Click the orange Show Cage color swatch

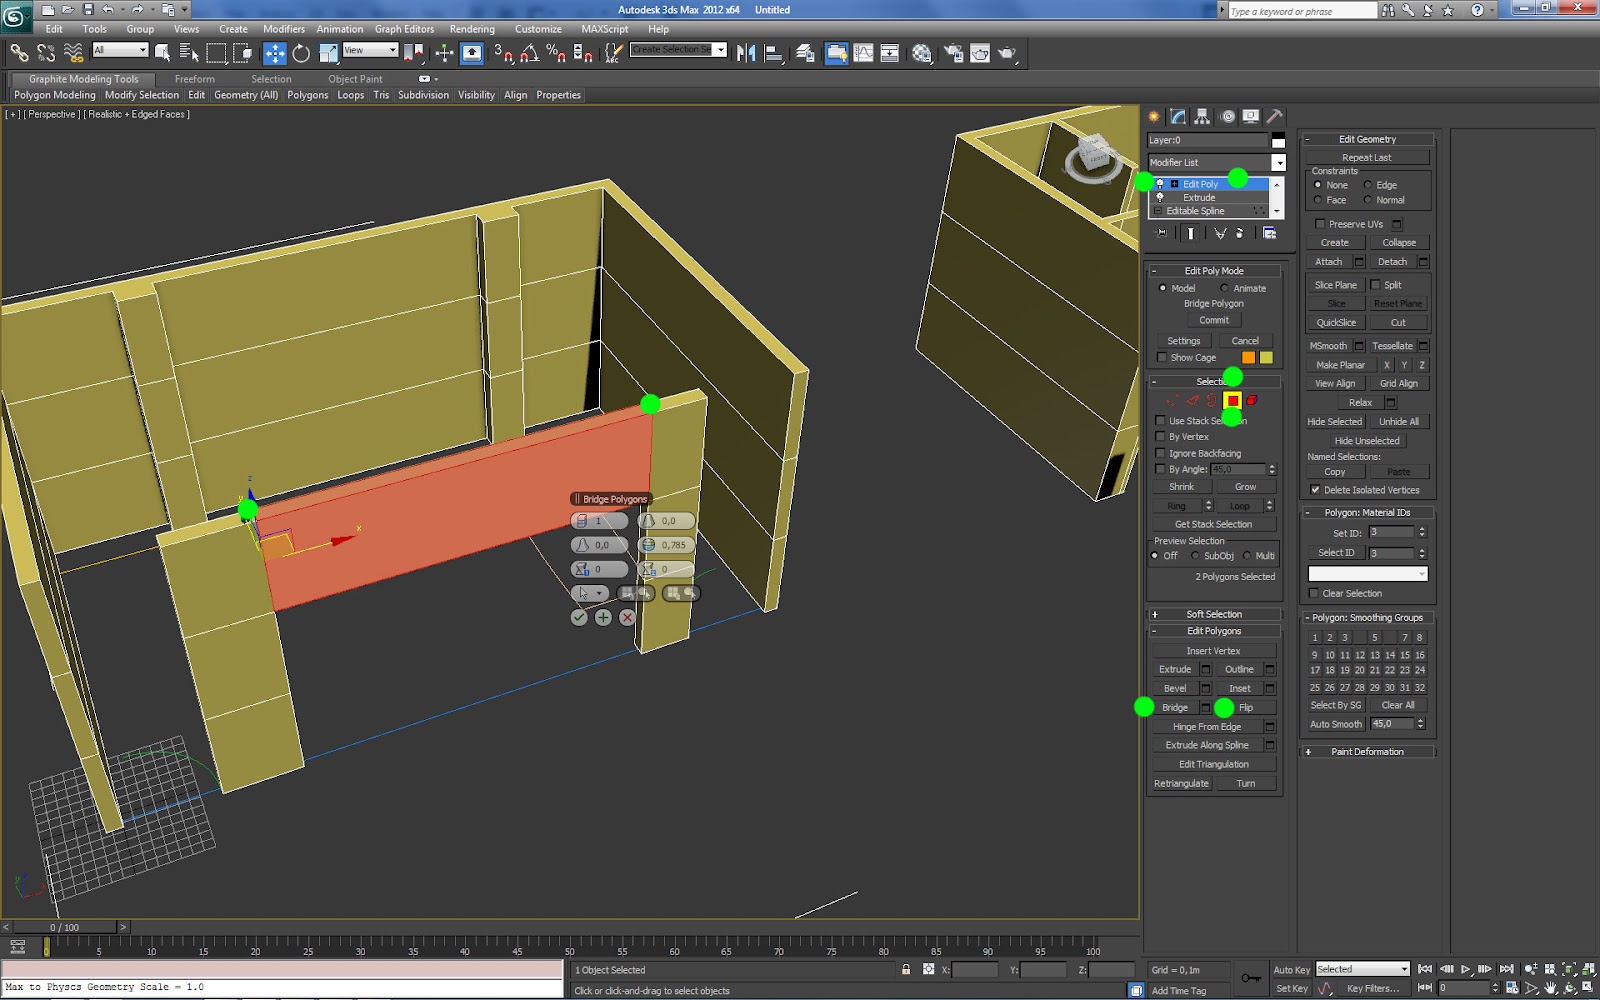(1249, 357)
